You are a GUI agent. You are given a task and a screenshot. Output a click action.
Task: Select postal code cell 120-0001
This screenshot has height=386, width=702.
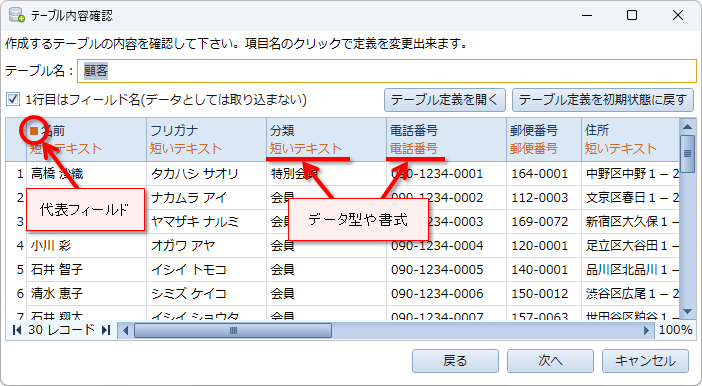[544, 245]
